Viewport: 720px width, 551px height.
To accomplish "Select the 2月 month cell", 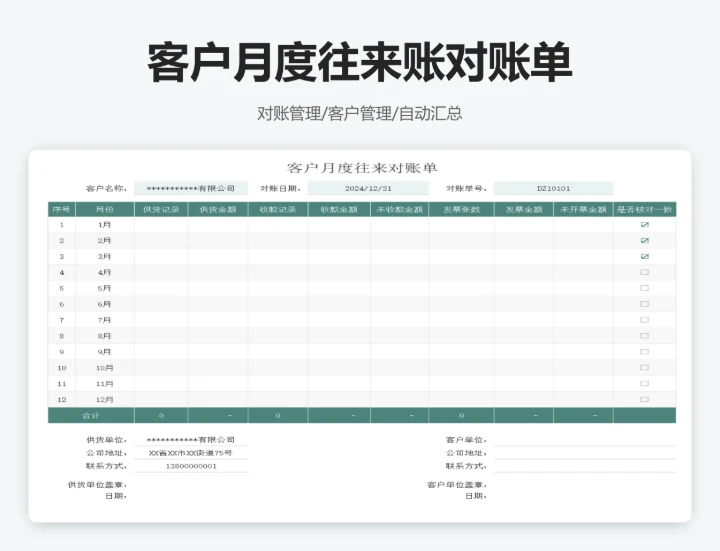I will point(105,241).
